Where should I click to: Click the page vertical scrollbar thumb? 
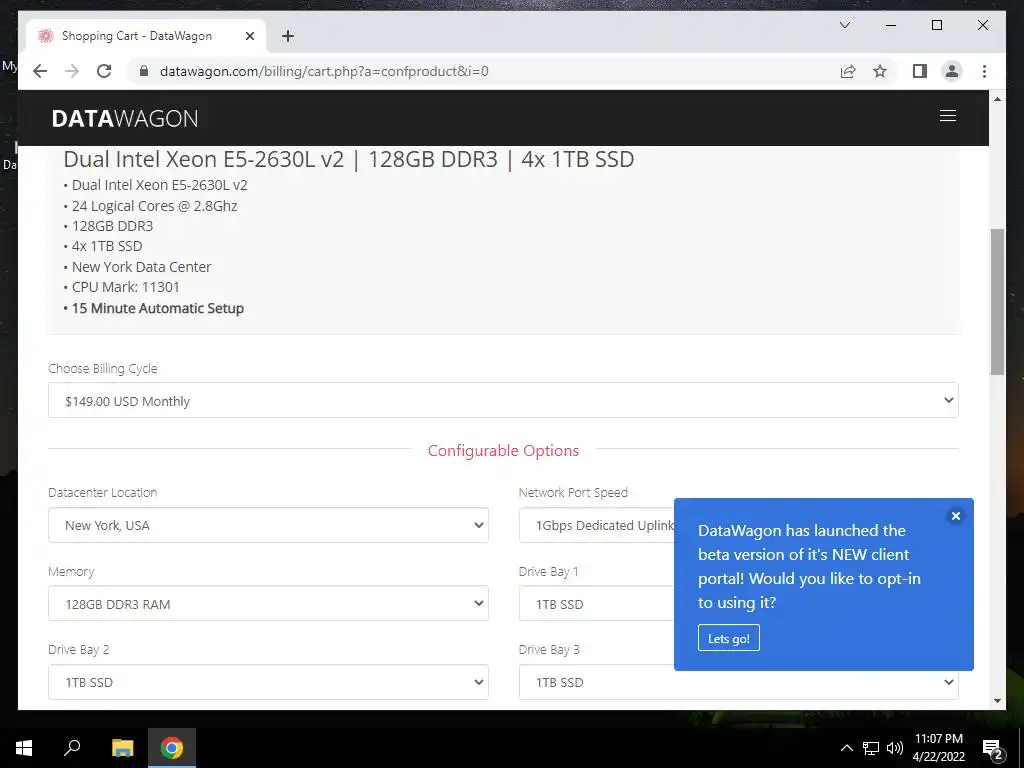[x=997, y=302]
